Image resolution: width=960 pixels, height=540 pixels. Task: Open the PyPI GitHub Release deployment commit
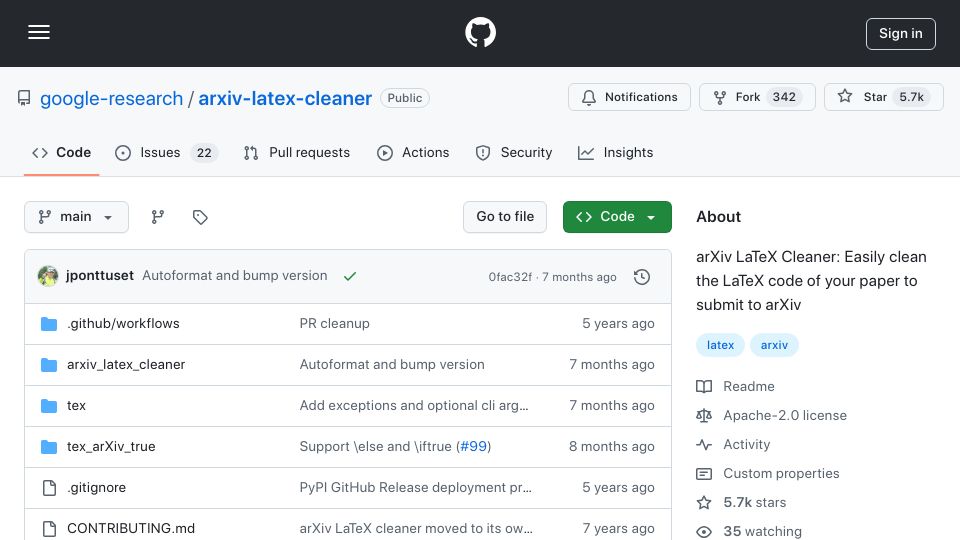click(x=416, y=487)
